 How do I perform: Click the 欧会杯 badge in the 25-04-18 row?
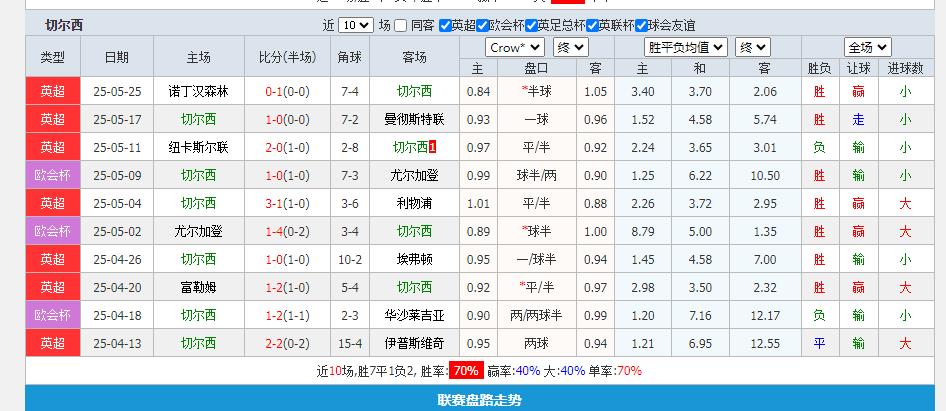pos(52,315)
